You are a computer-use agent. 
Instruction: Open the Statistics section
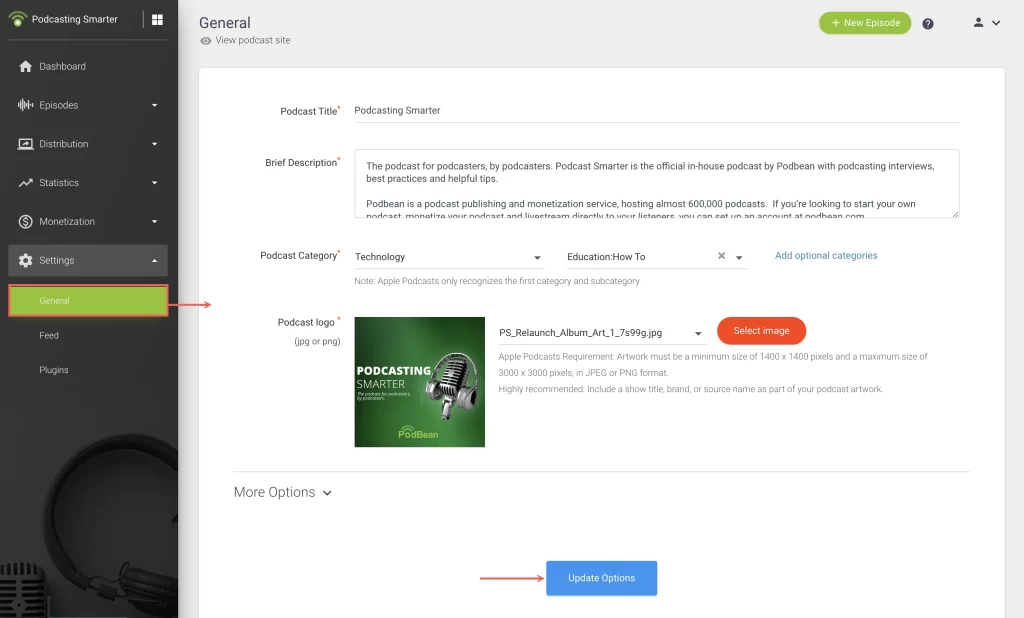point(62,183)
